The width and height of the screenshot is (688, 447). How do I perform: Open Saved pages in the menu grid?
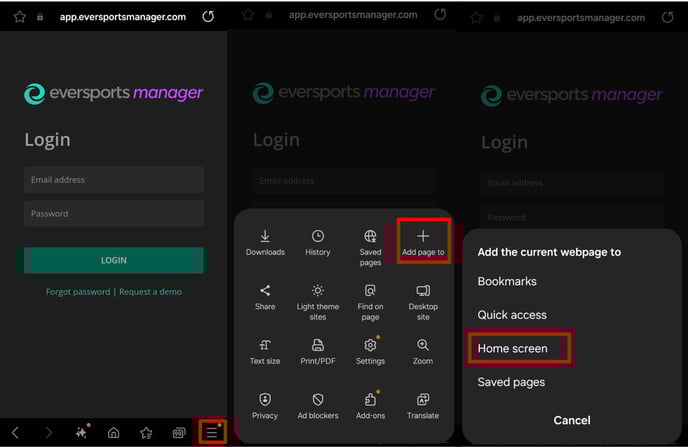tap(370, 247)
